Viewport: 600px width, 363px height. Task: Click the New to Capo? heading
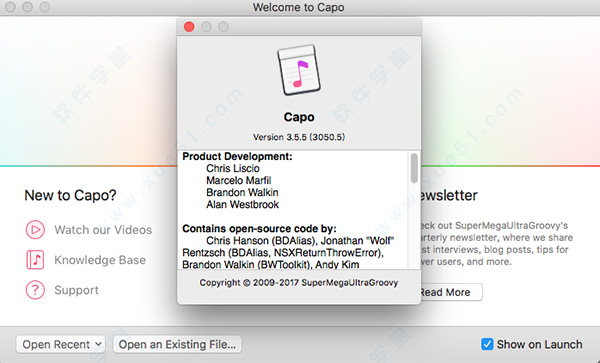pyautogui.click(x=70, y=195)
